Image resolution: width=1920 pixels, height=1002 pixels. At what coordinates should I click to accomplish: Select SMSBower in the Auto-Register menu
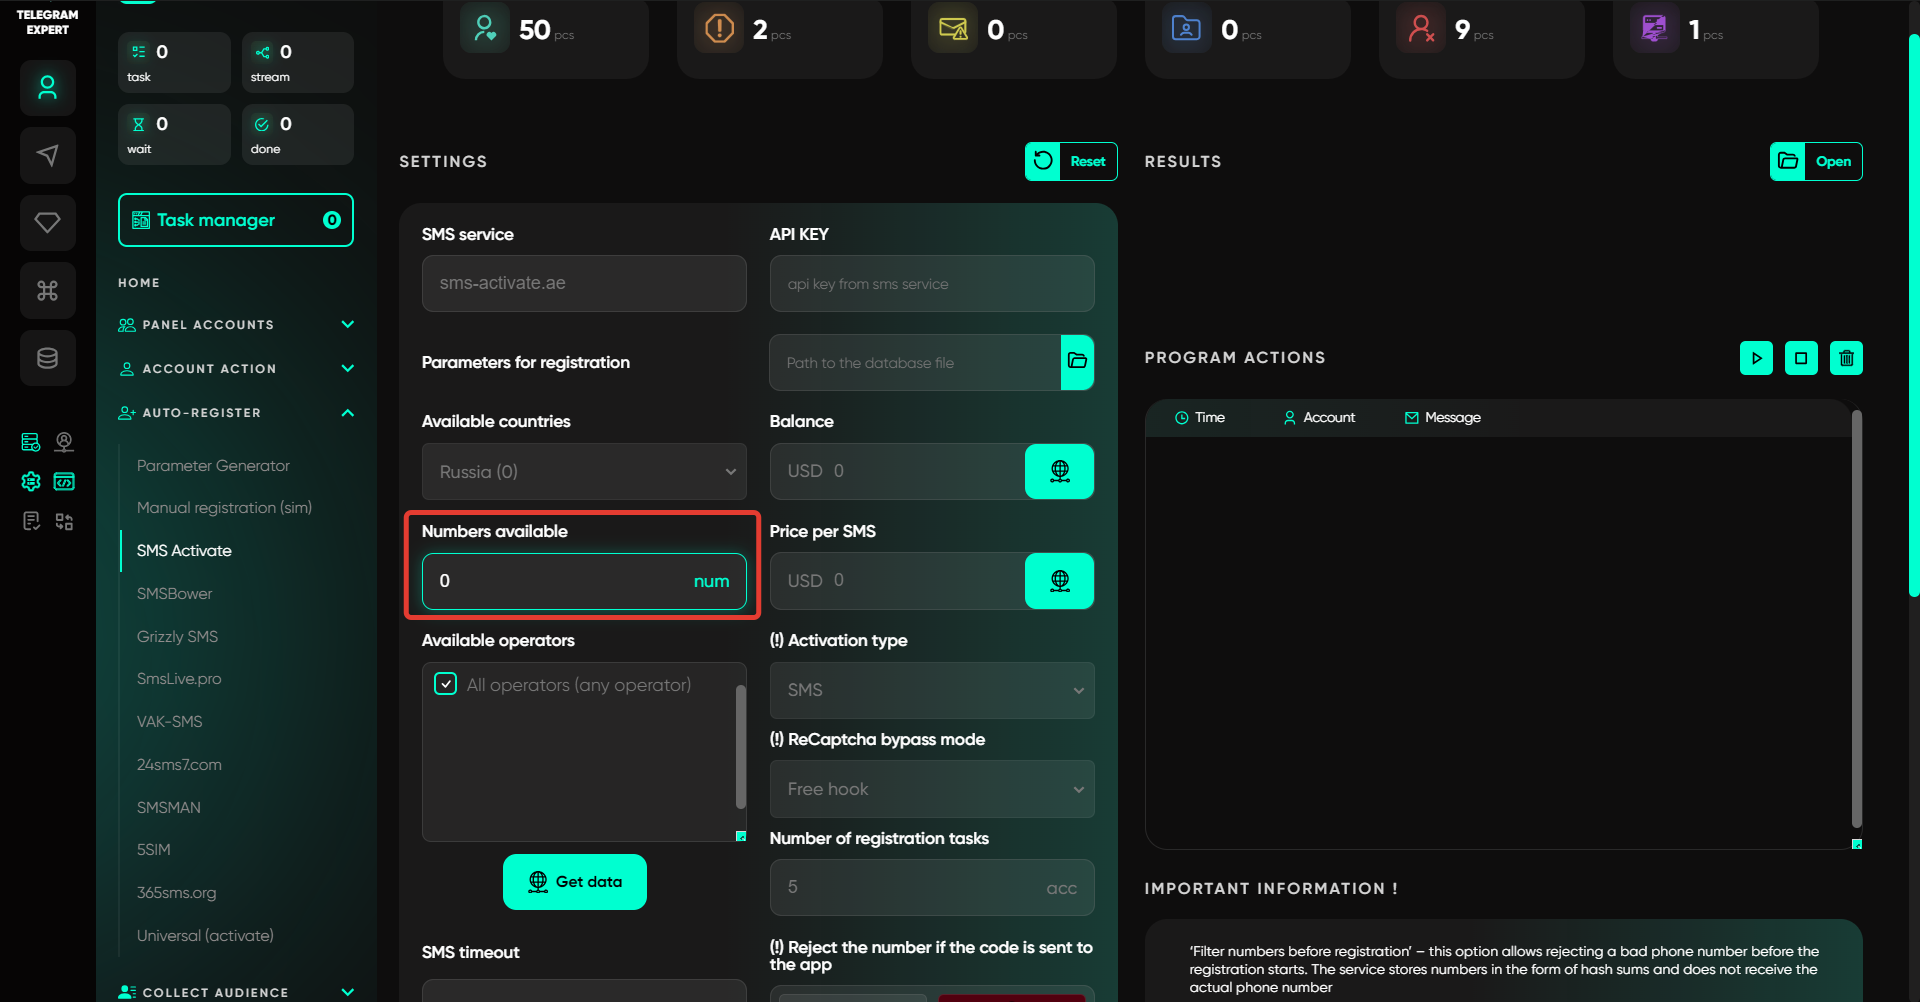(x=175, y=594)
